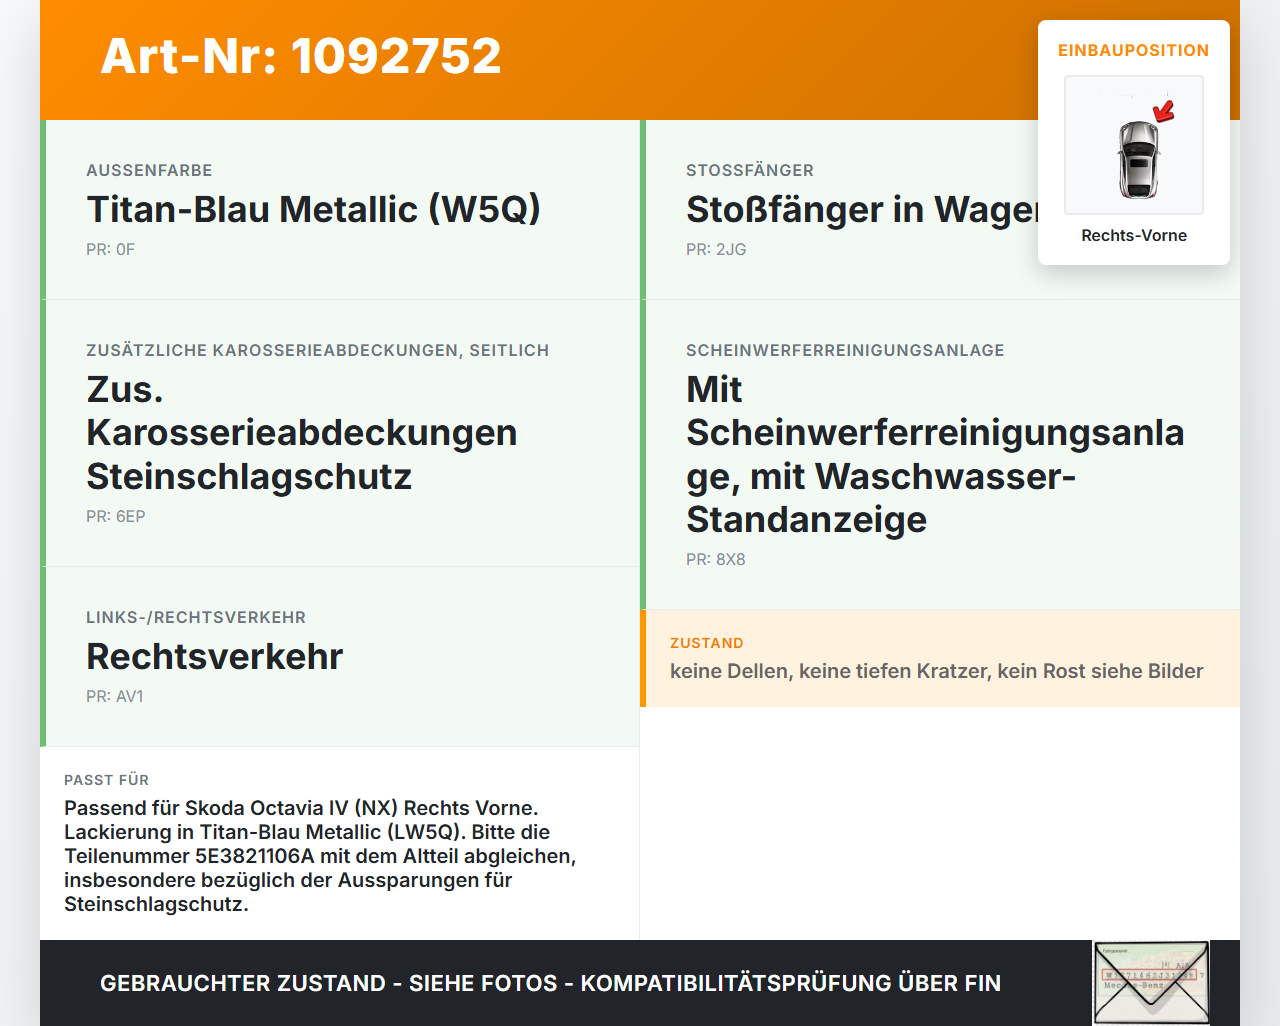Select the Rechts-Vorne caption
Screen dimensions: 1280x1026
1134,235
